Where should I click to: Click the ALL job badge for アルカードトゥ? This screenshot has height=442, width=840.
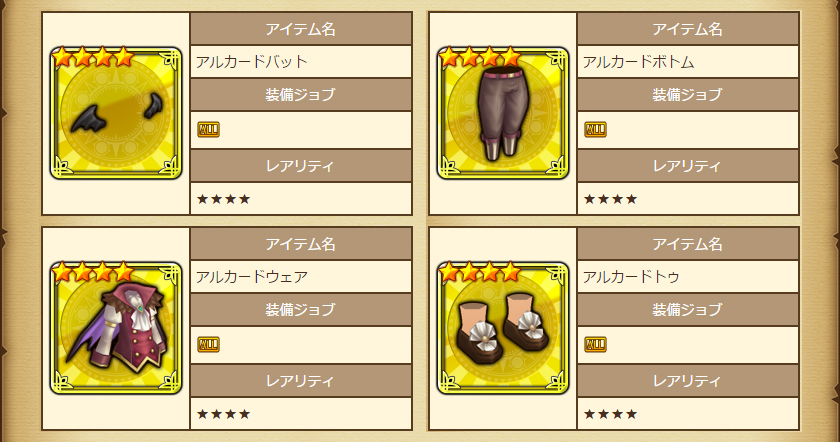coord(595,344)
